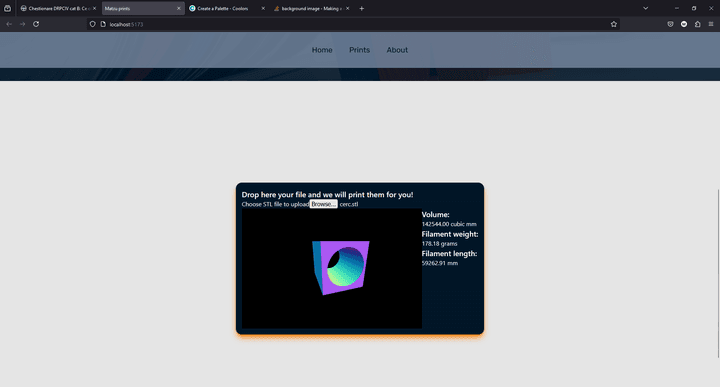Go back with the back arrow
720x387 pixels.
[9, 24]
